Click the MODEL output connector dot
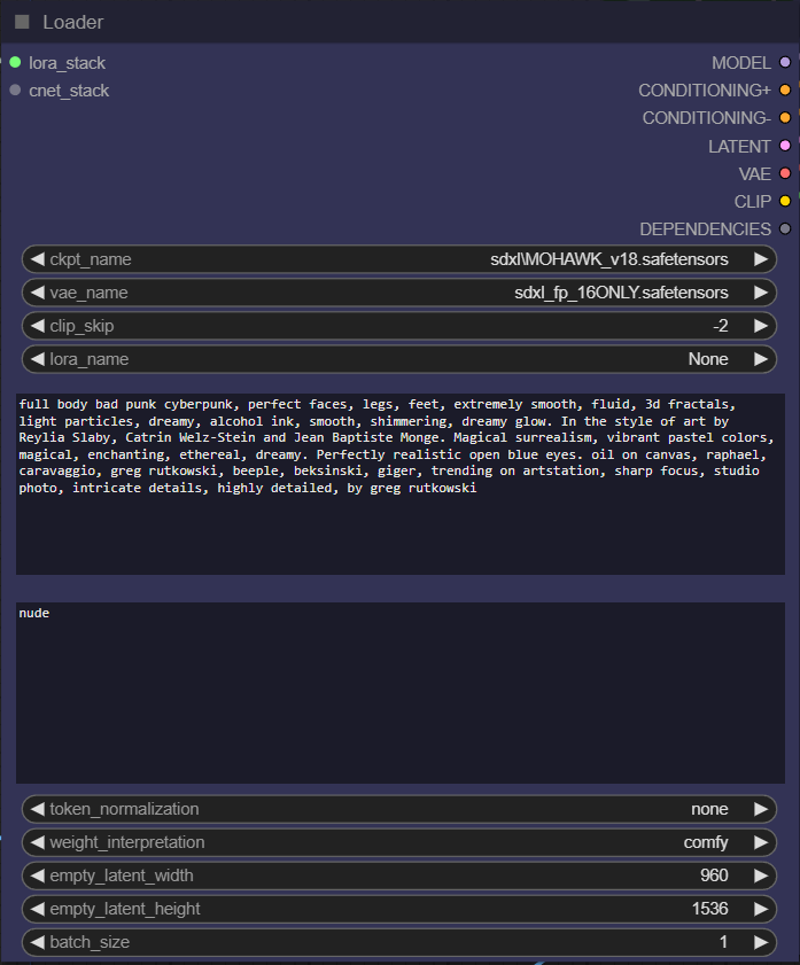 (x=785, y=62)
